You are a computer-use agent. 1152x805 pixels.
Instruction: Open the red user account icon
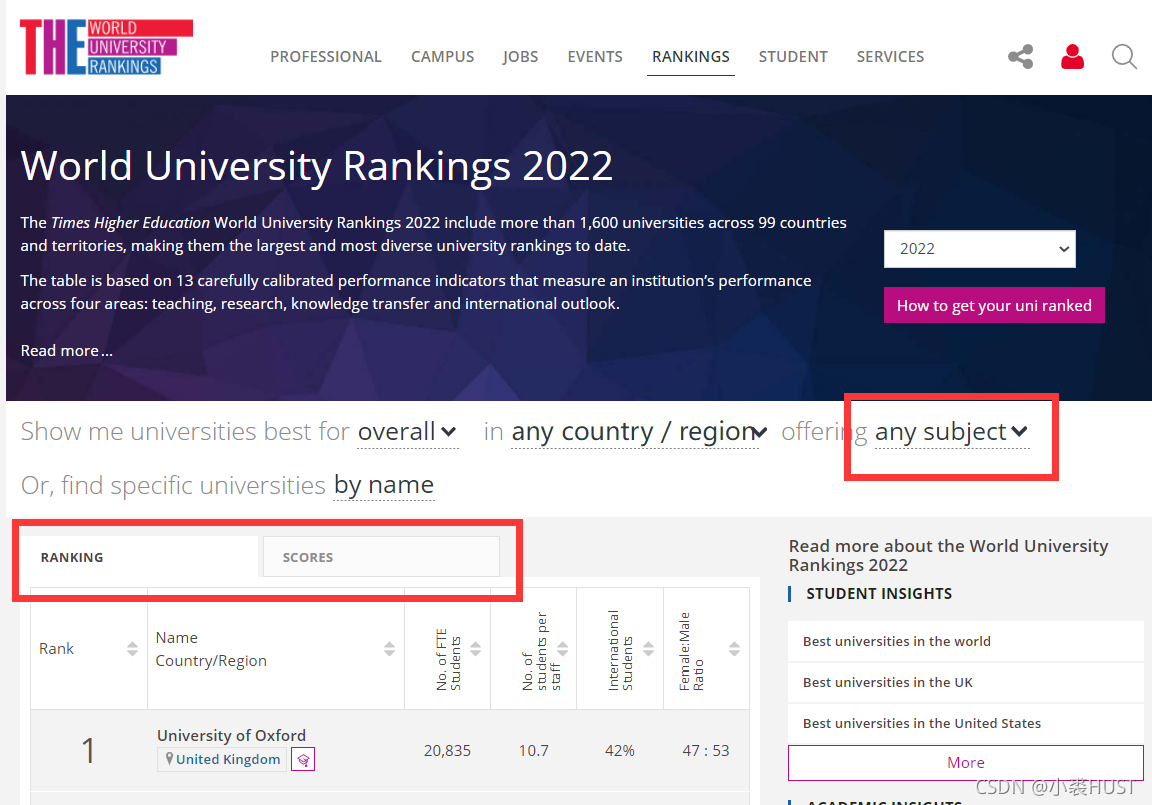pyautogui.click(x=1073, y=57)
